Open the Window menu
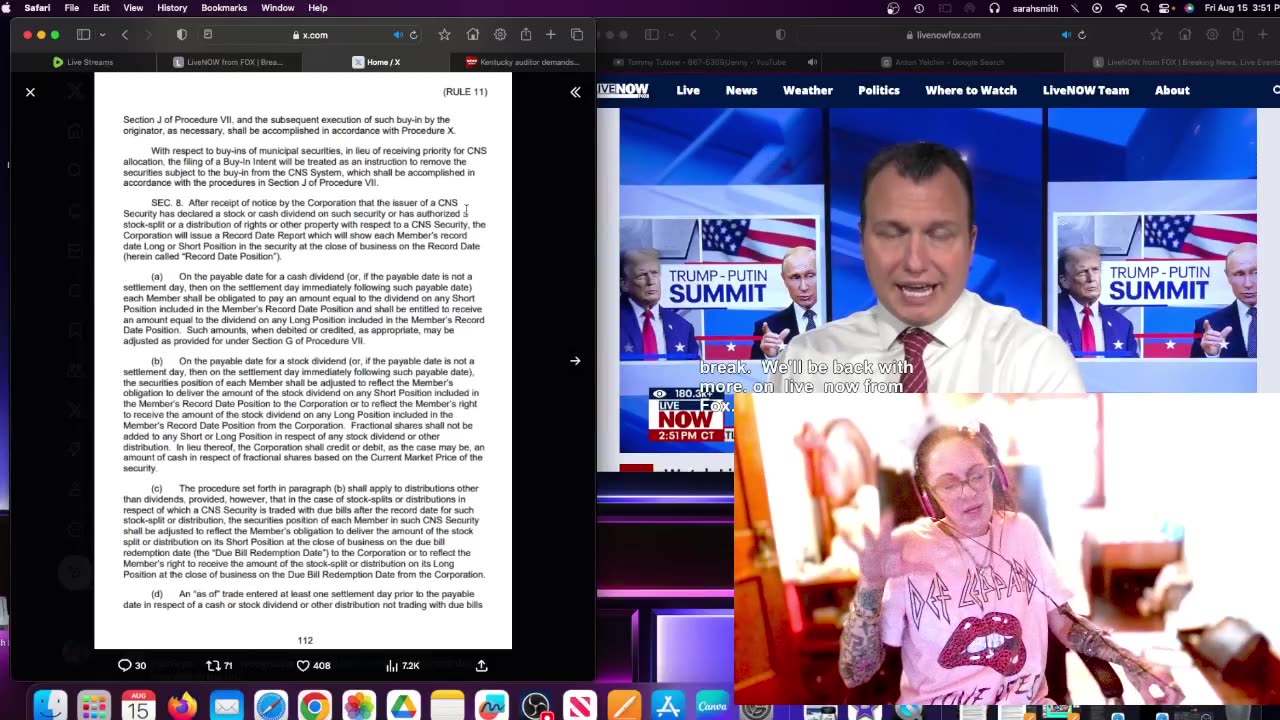 click(x=278, y=8)
